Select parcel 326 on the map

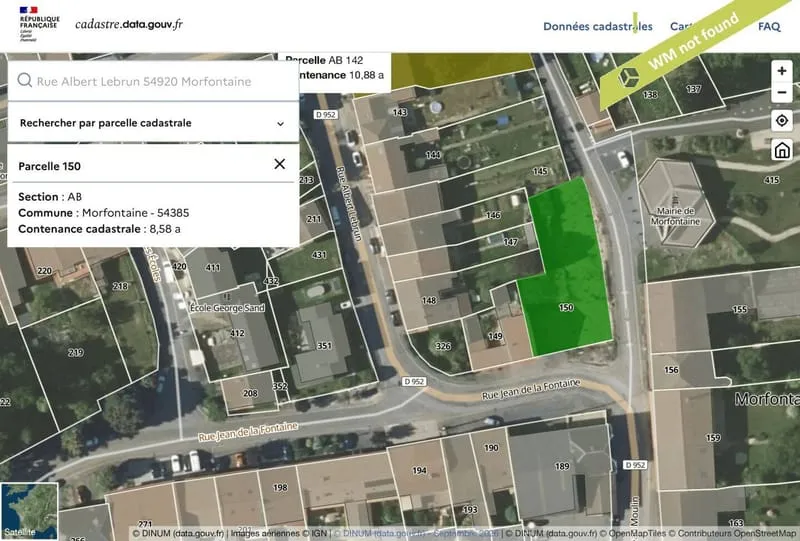[443, 346]
